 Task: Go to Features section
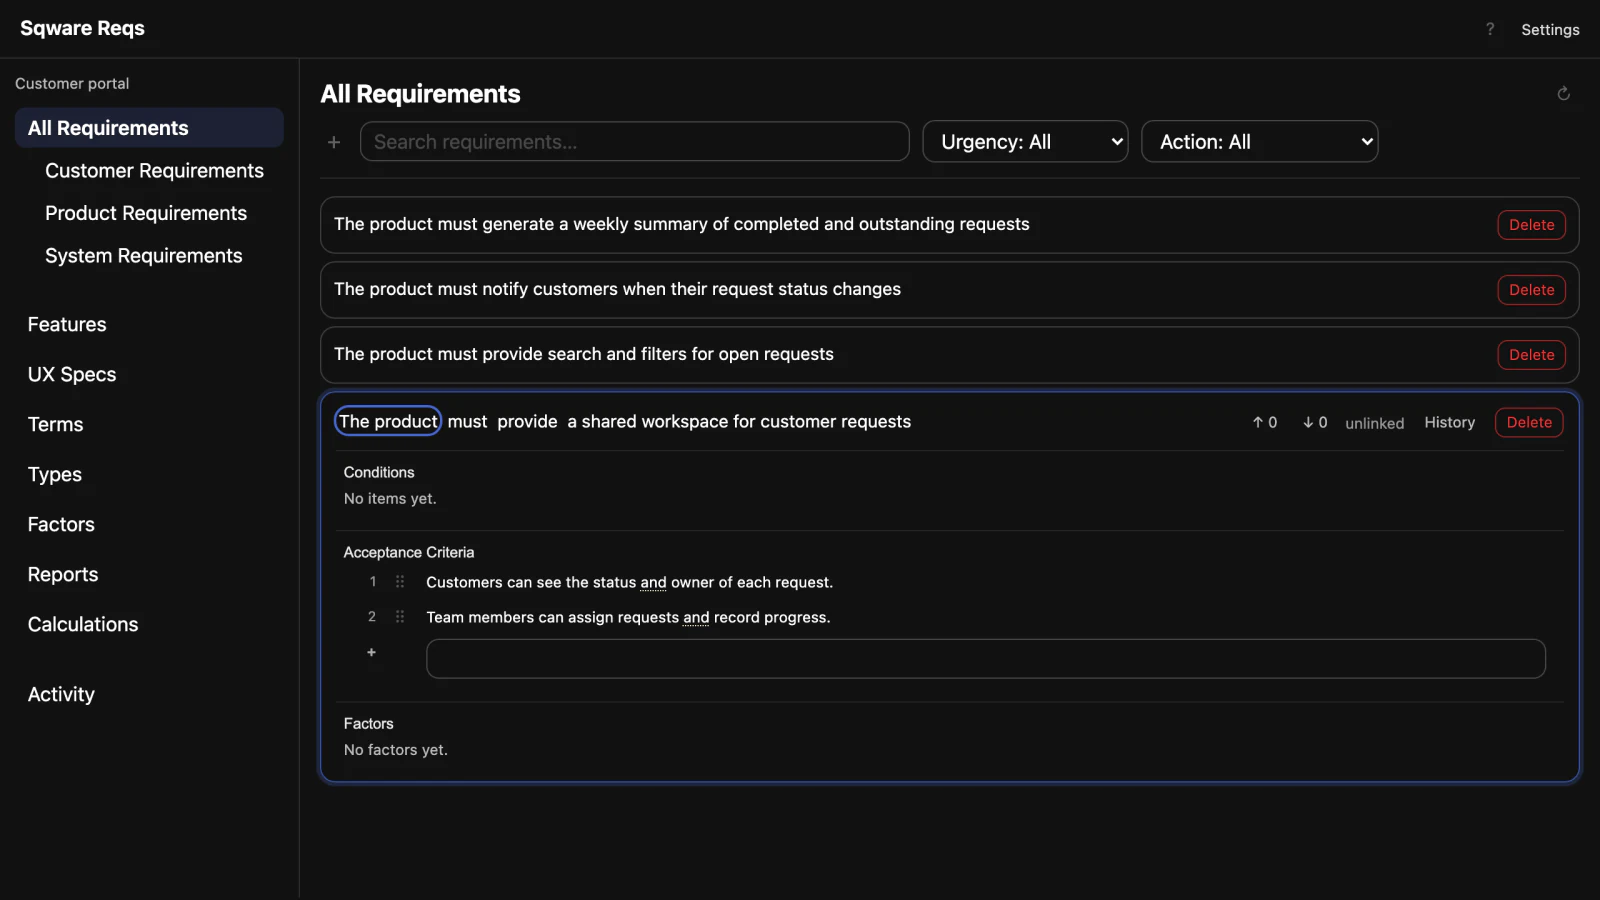tap(67, 324)
